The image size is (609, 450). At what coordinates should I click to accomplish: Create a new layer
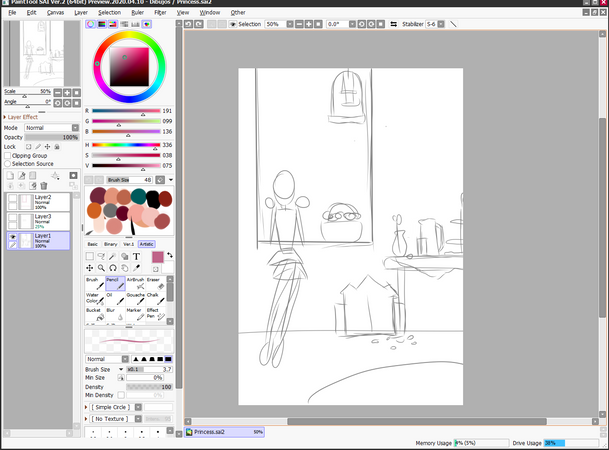pyautogui.click(x=10, y=176)
